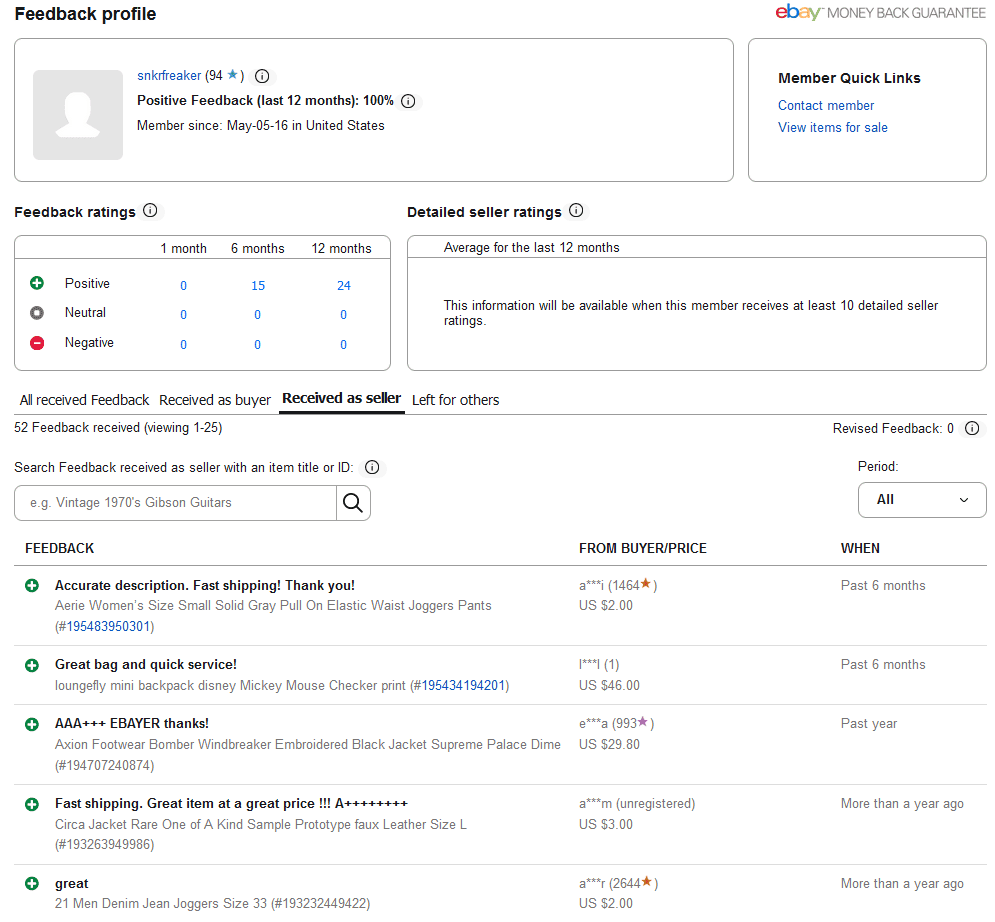Click the eBay logo
The width and height of the screenshot is (995, 922).
pos(798,12)
